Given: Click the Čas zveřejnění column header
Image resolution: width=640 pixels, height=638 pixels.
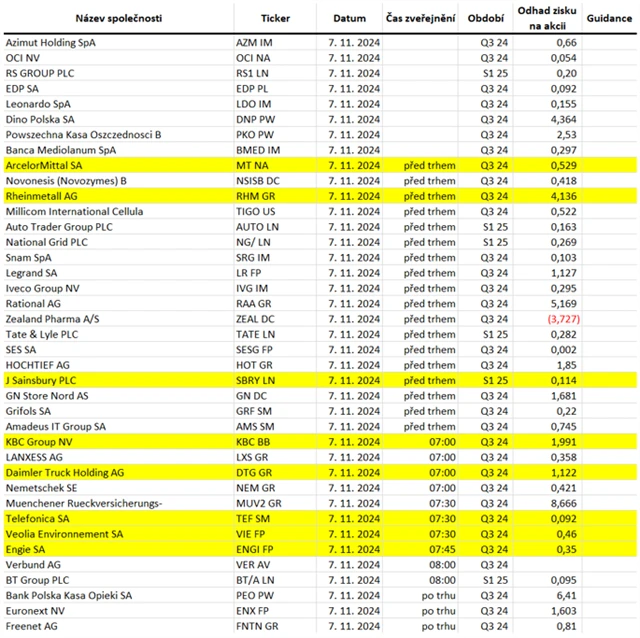Looking at the screenshot, I should pos(420,18).
